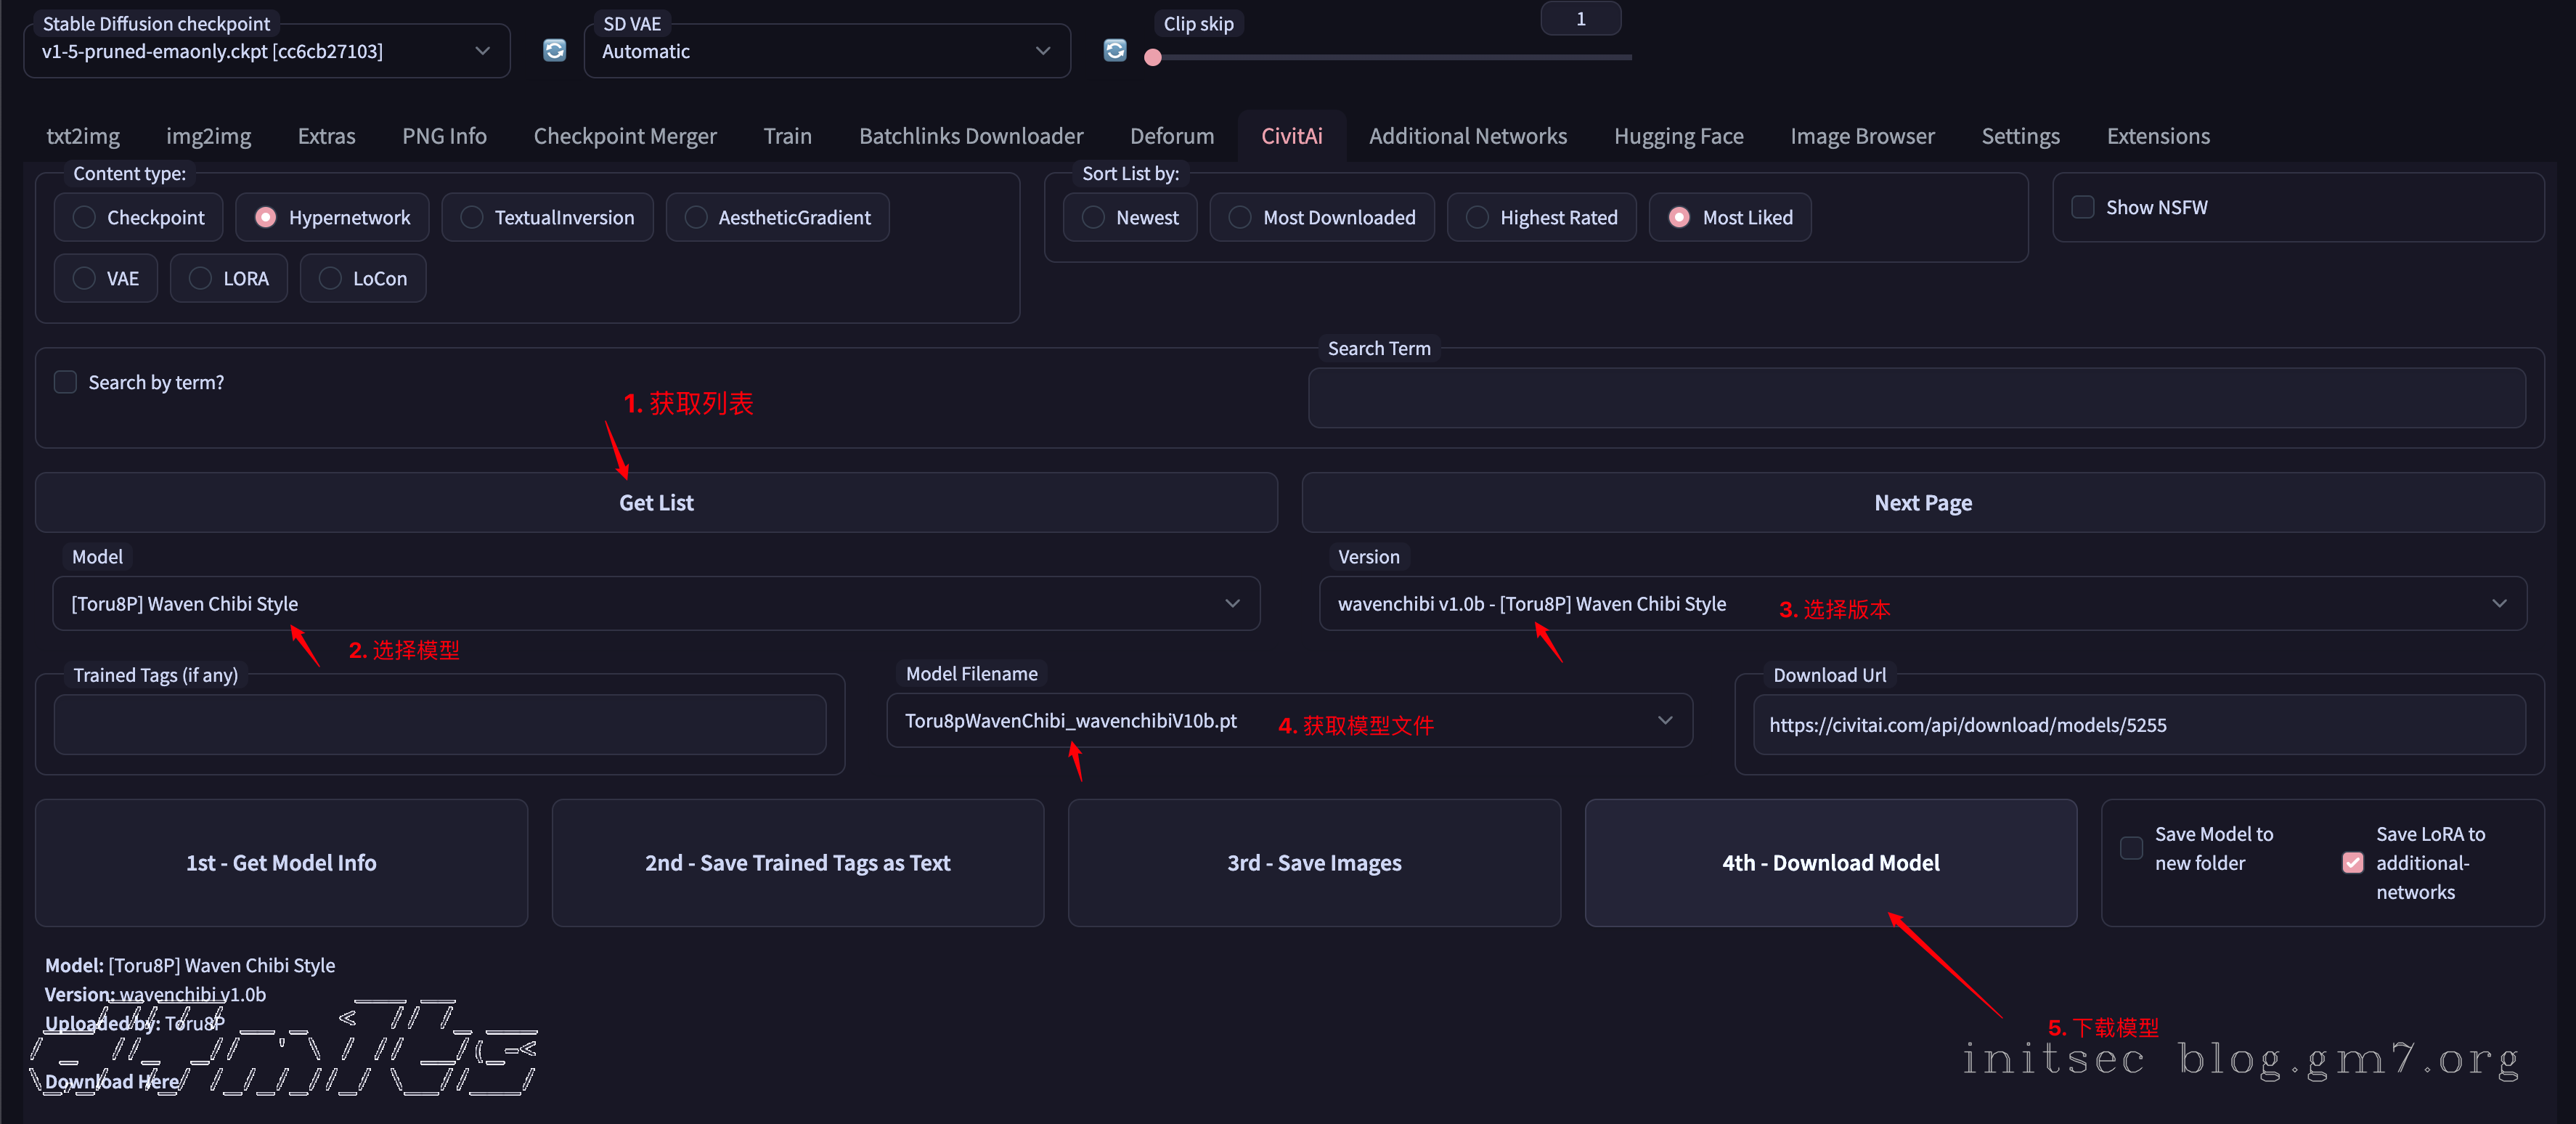Choose Checkpoint content type radio

point(85,217)
